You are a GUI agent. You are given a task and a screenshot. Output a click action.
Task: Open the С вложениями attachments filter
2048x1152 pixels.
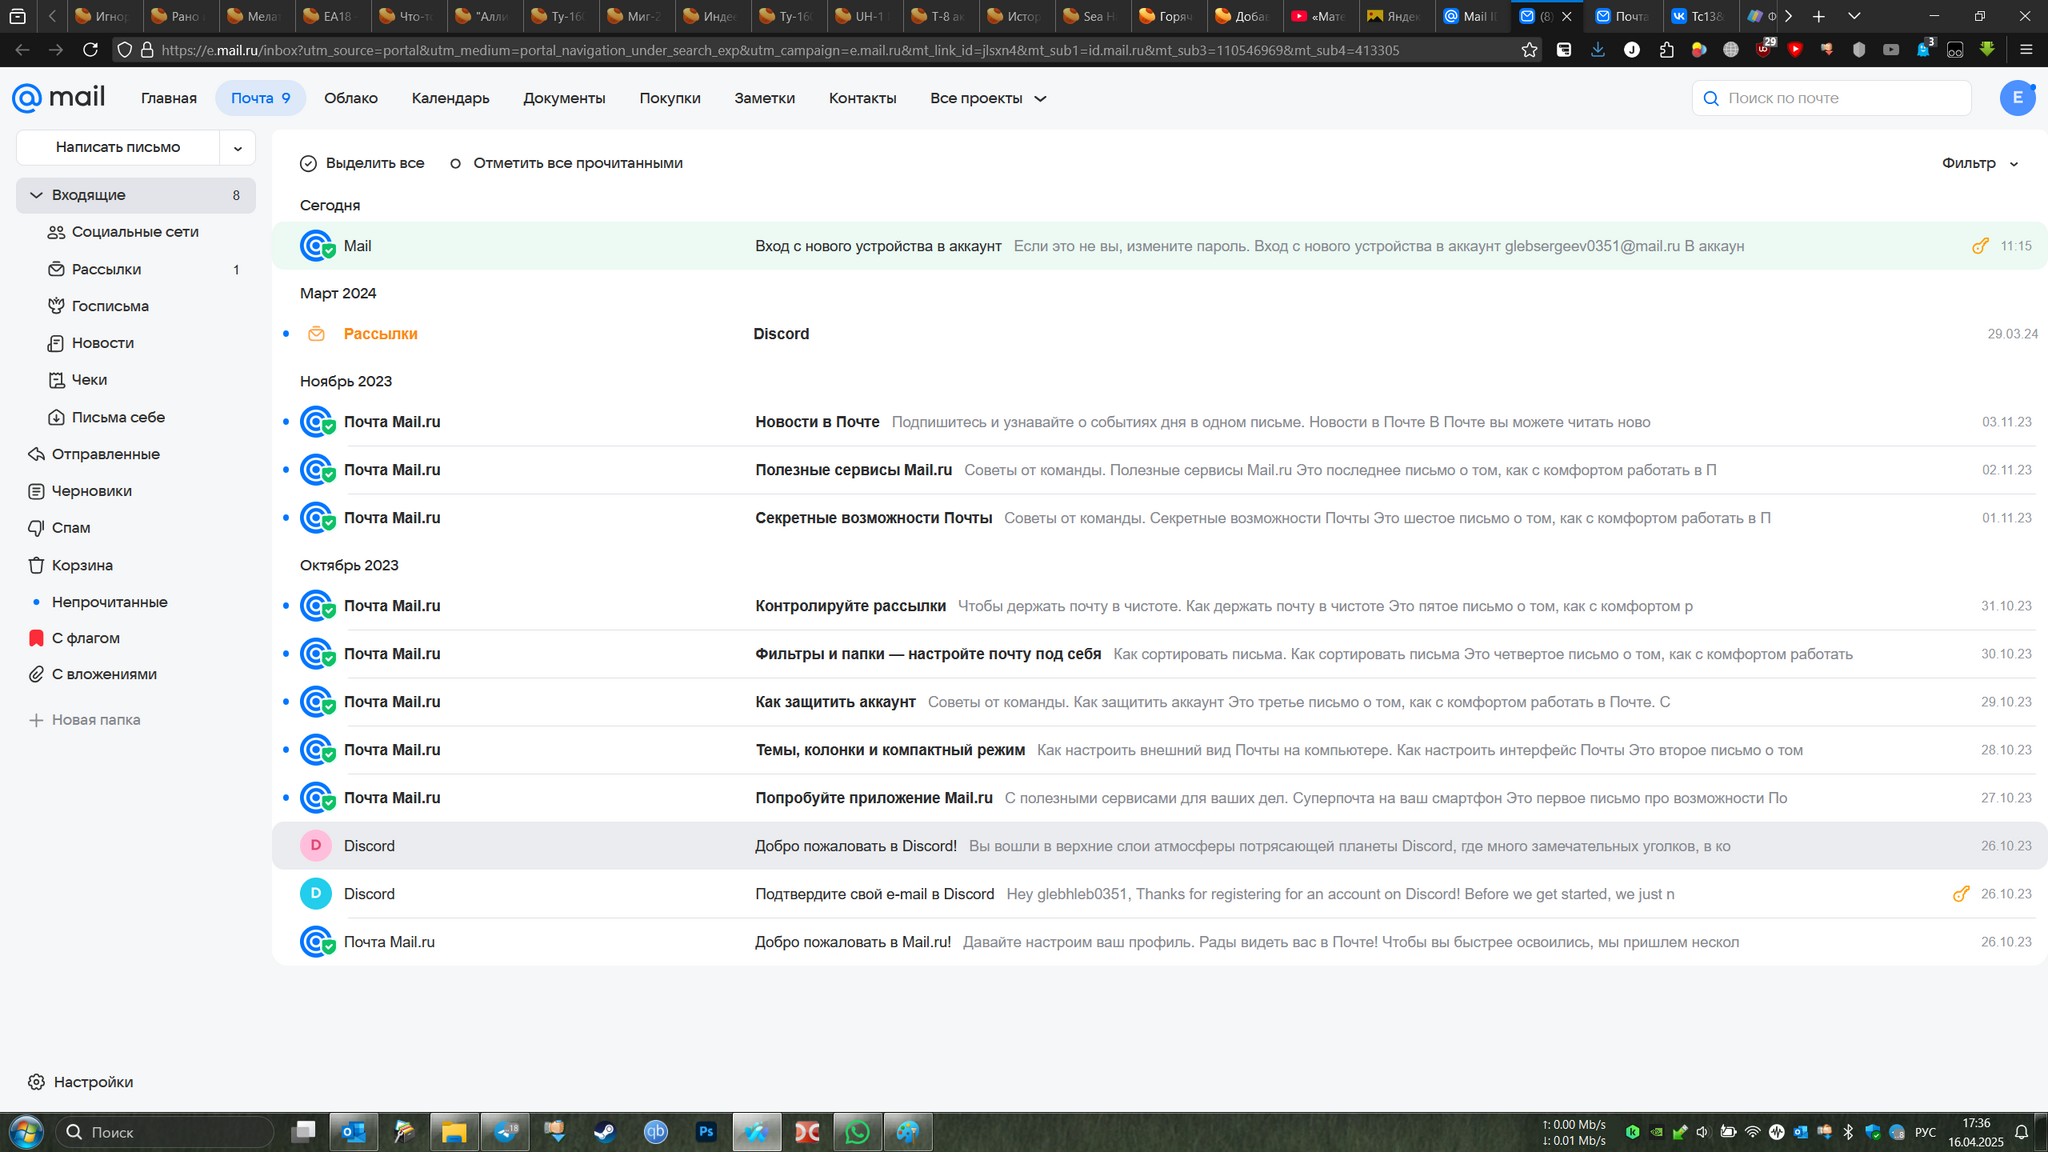[104, 674]
